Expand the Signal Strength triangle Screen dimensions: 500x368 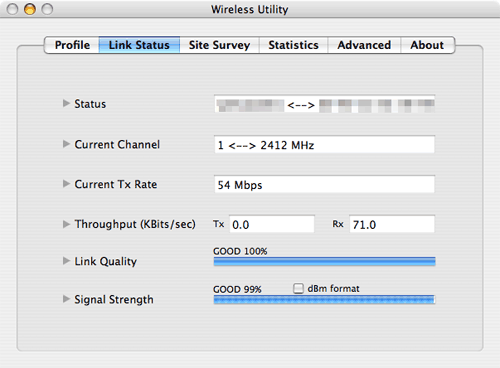(66, 299)
